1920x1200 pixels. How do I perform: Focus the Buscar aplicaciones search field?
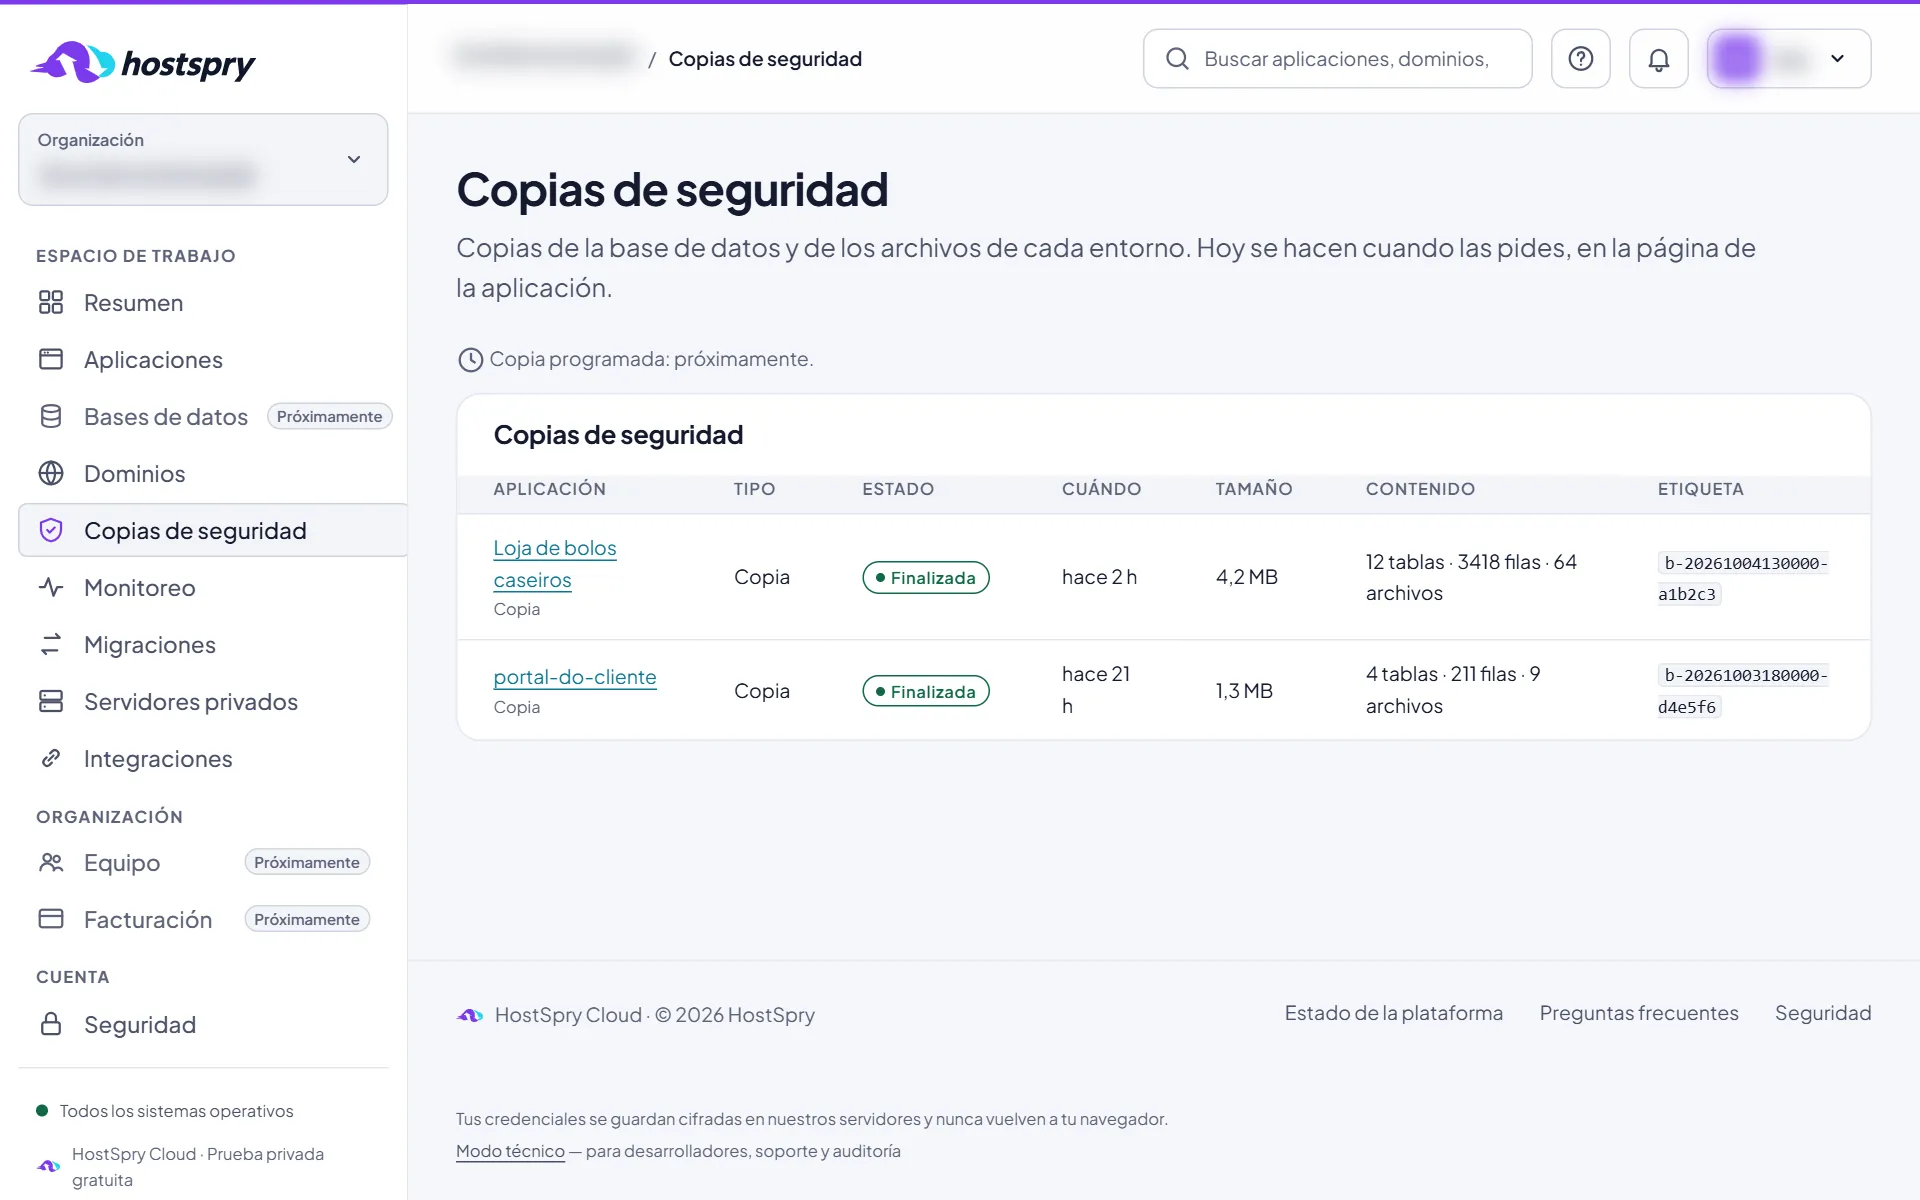(1337, 59)
